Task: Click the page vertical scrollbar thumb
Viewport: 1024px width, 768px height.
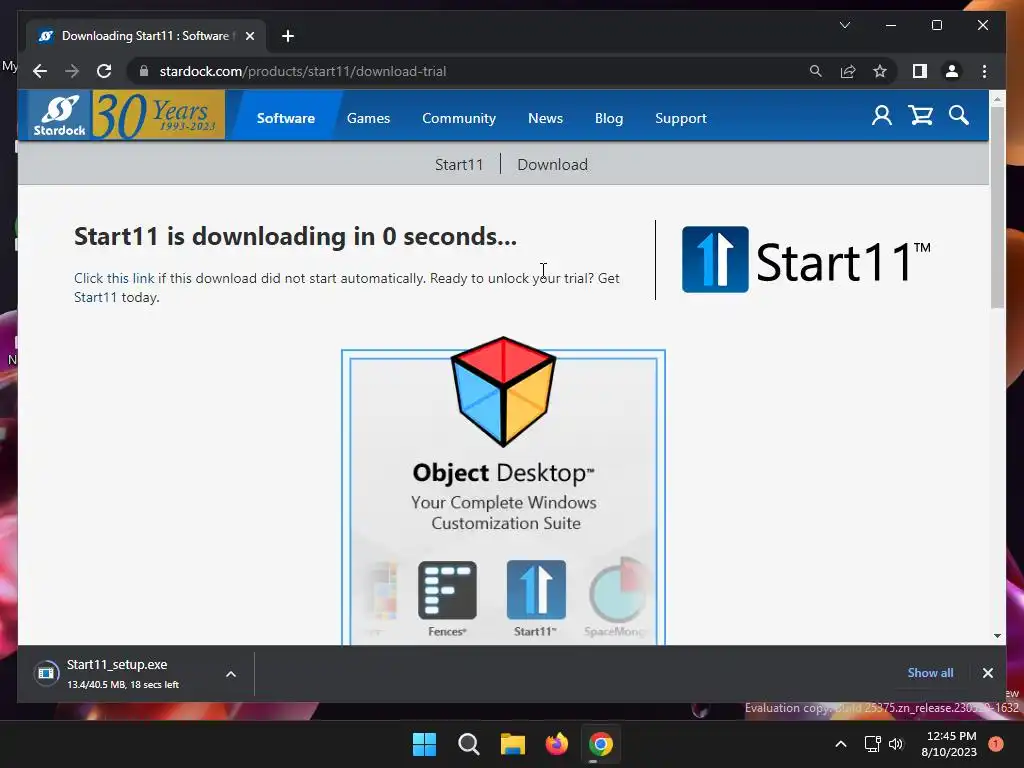Action: click(x=997, y=207)
